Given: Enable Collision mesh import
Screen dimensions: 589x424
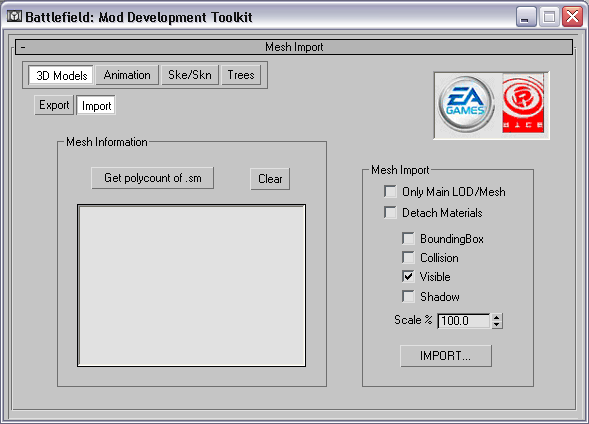Looking at the screenshot, I should click(x=408, y=258).
